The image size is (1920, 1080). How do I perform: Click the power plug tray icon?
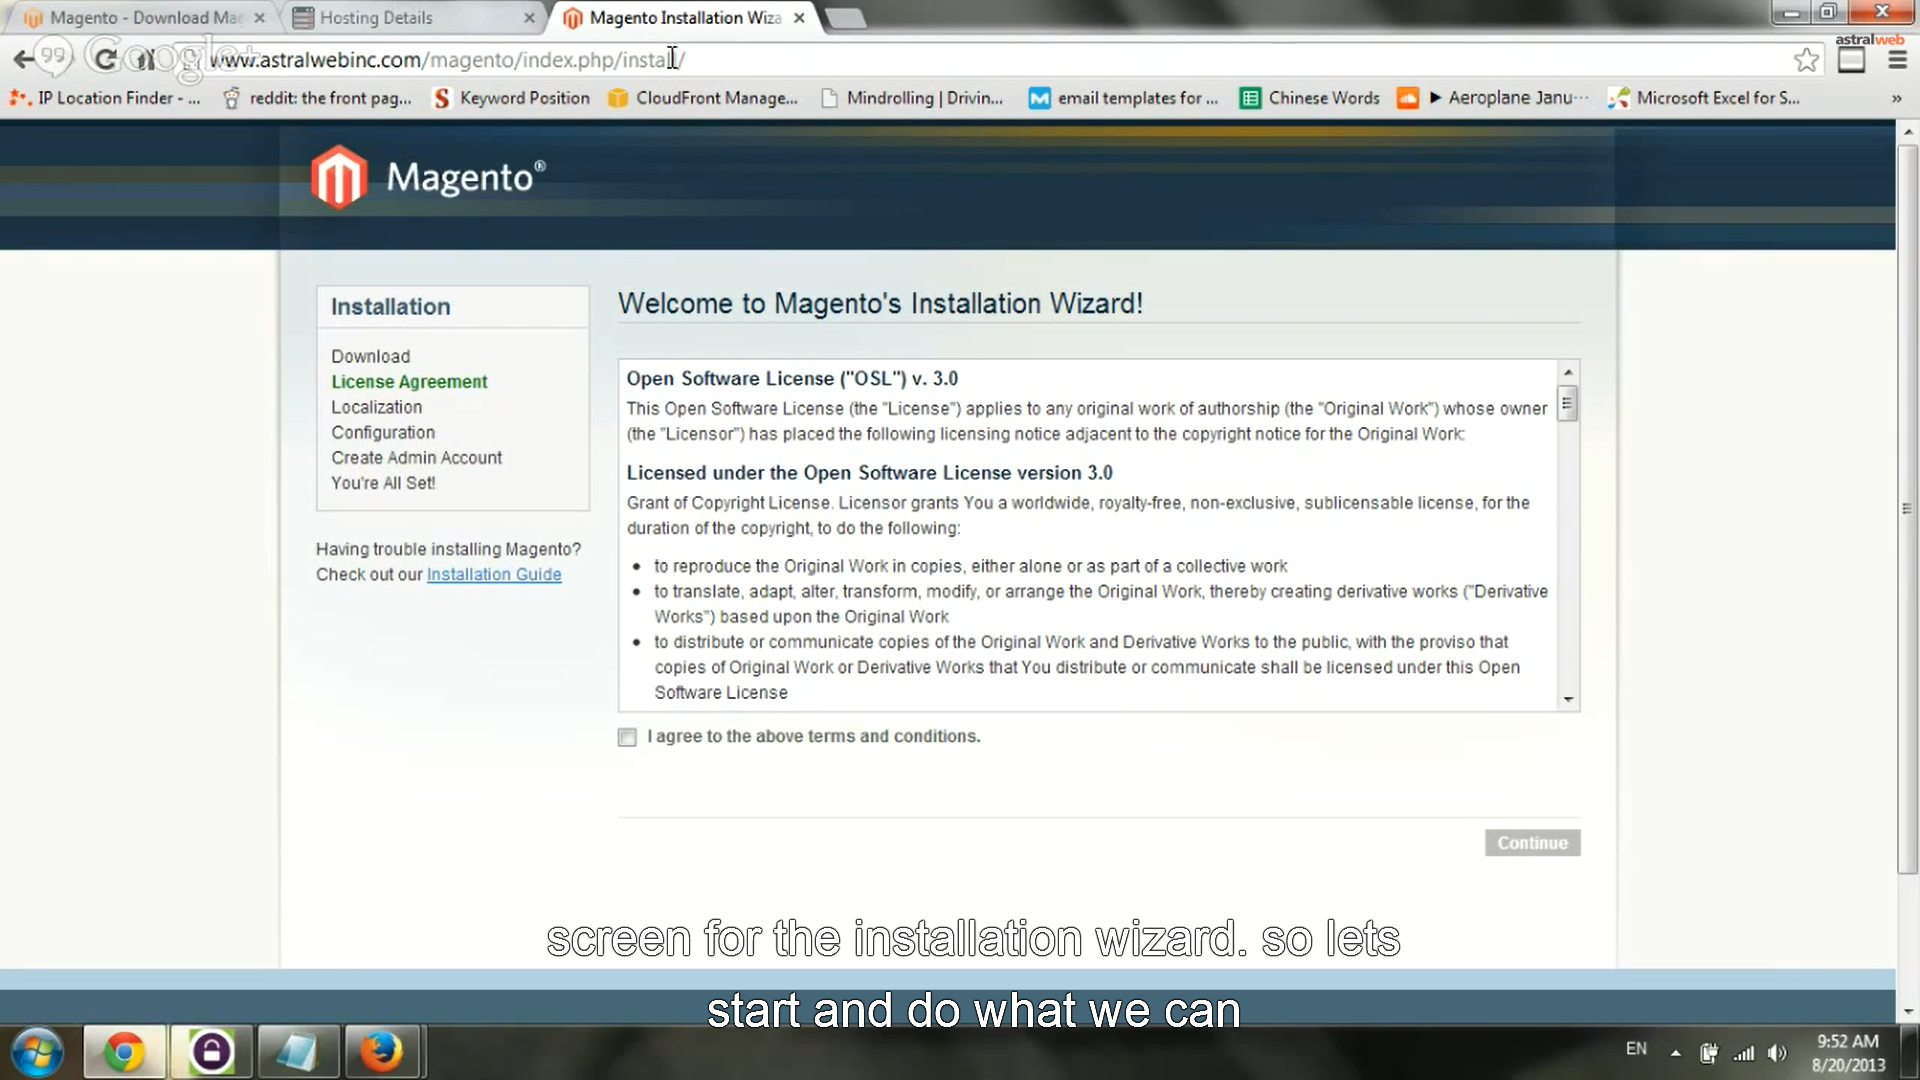1709,1053
